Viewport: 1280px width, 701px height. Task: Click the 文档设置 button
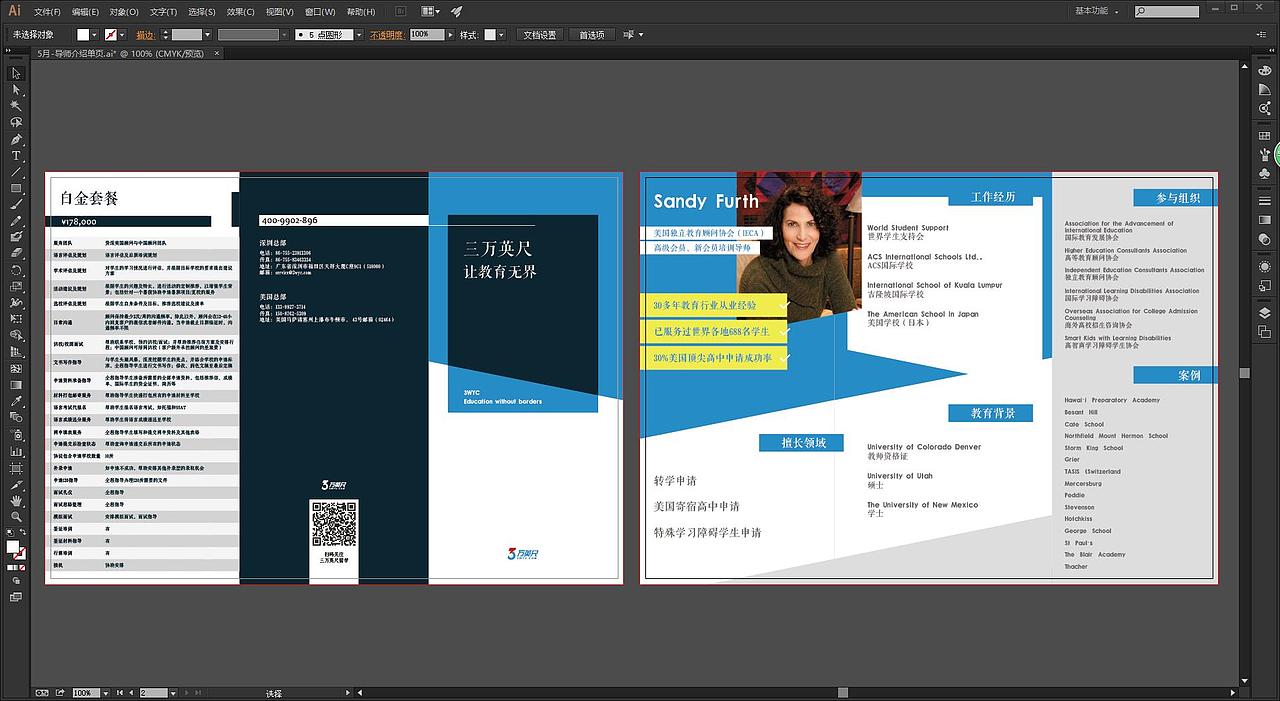click(540, 34)
